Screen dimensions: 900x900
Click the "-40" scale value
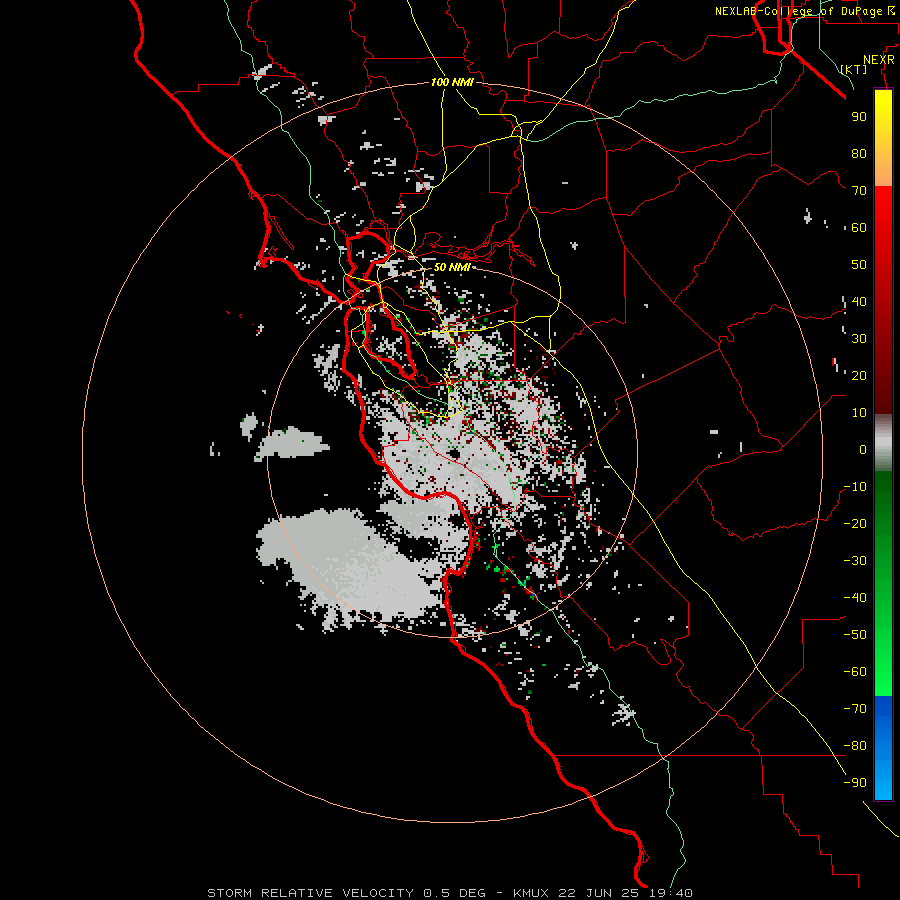(855, 598)
